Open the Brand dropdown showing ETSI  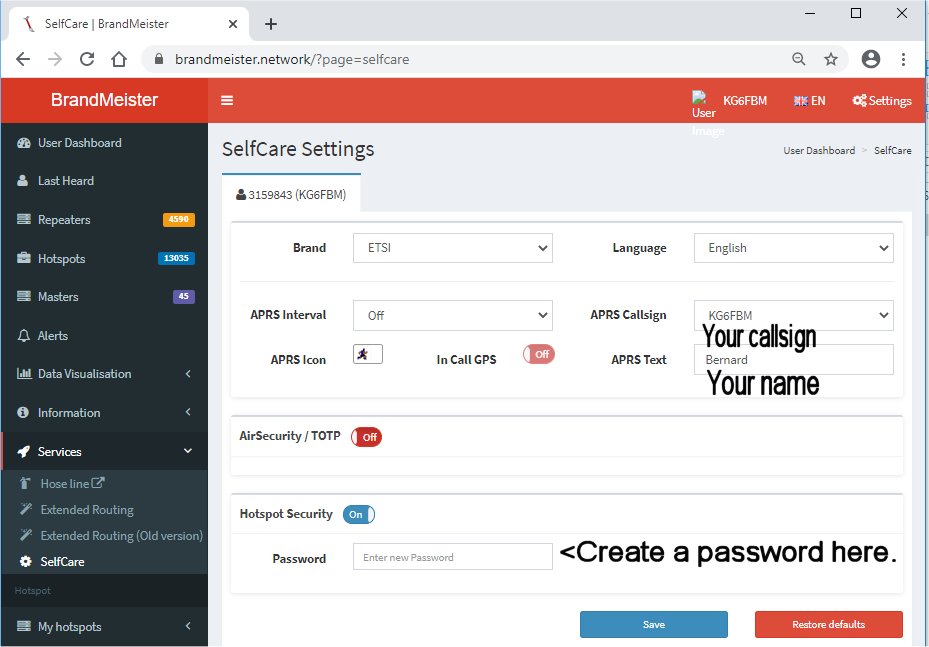[x=453, y=248]
